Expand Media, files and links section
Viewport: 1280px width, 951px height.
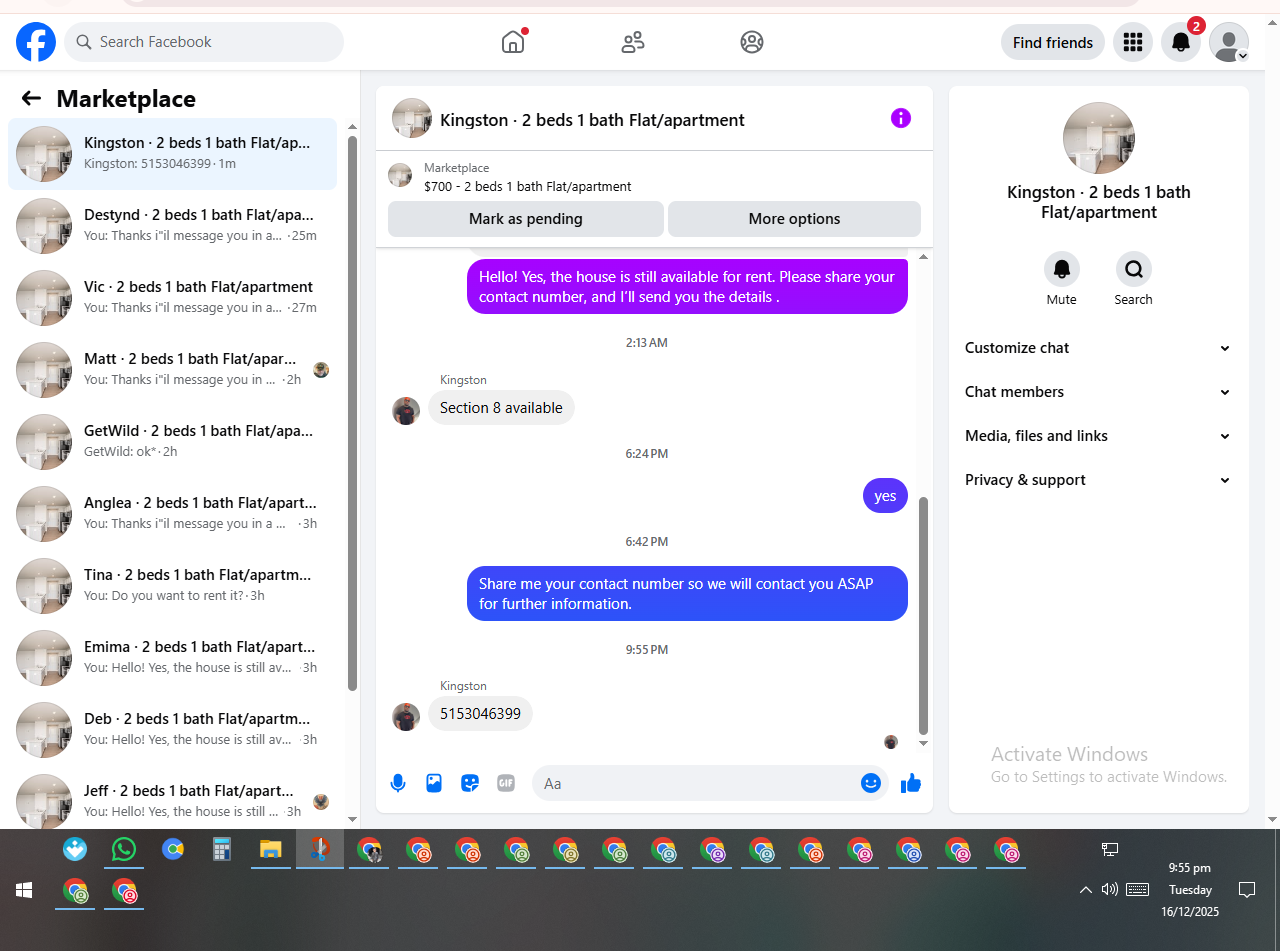(x=1098, y=436)
